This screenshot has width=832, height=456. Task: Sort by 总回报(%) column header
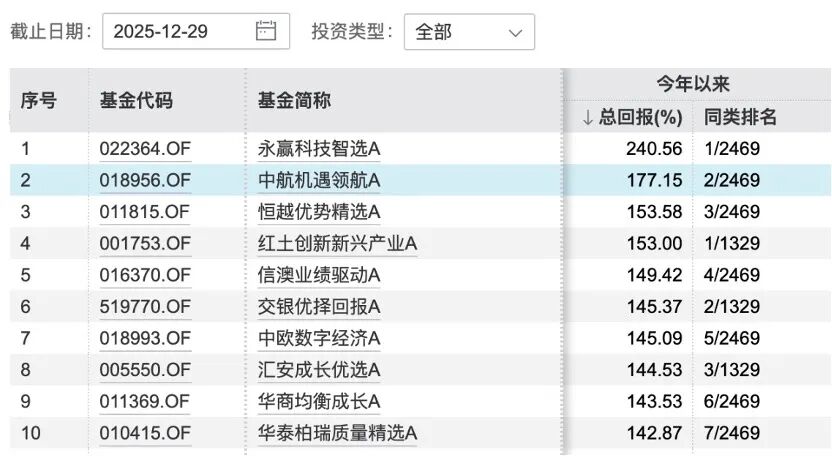pyautogui.click(x=632, y=117)
